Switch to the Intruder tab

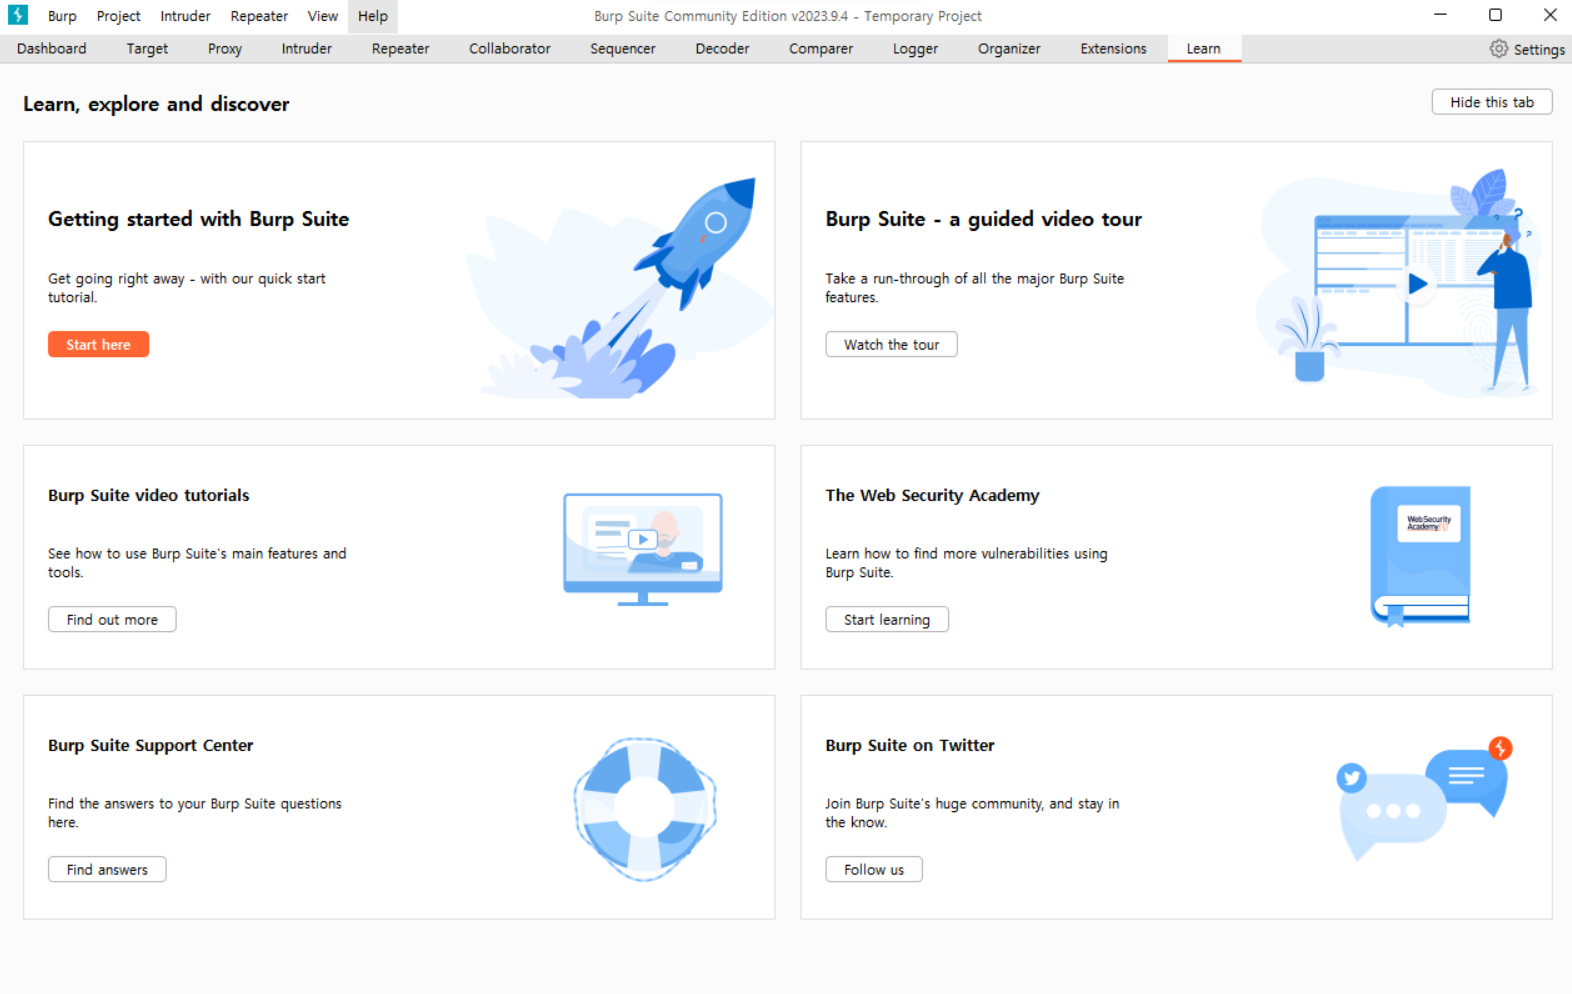(x=306, y=48)
